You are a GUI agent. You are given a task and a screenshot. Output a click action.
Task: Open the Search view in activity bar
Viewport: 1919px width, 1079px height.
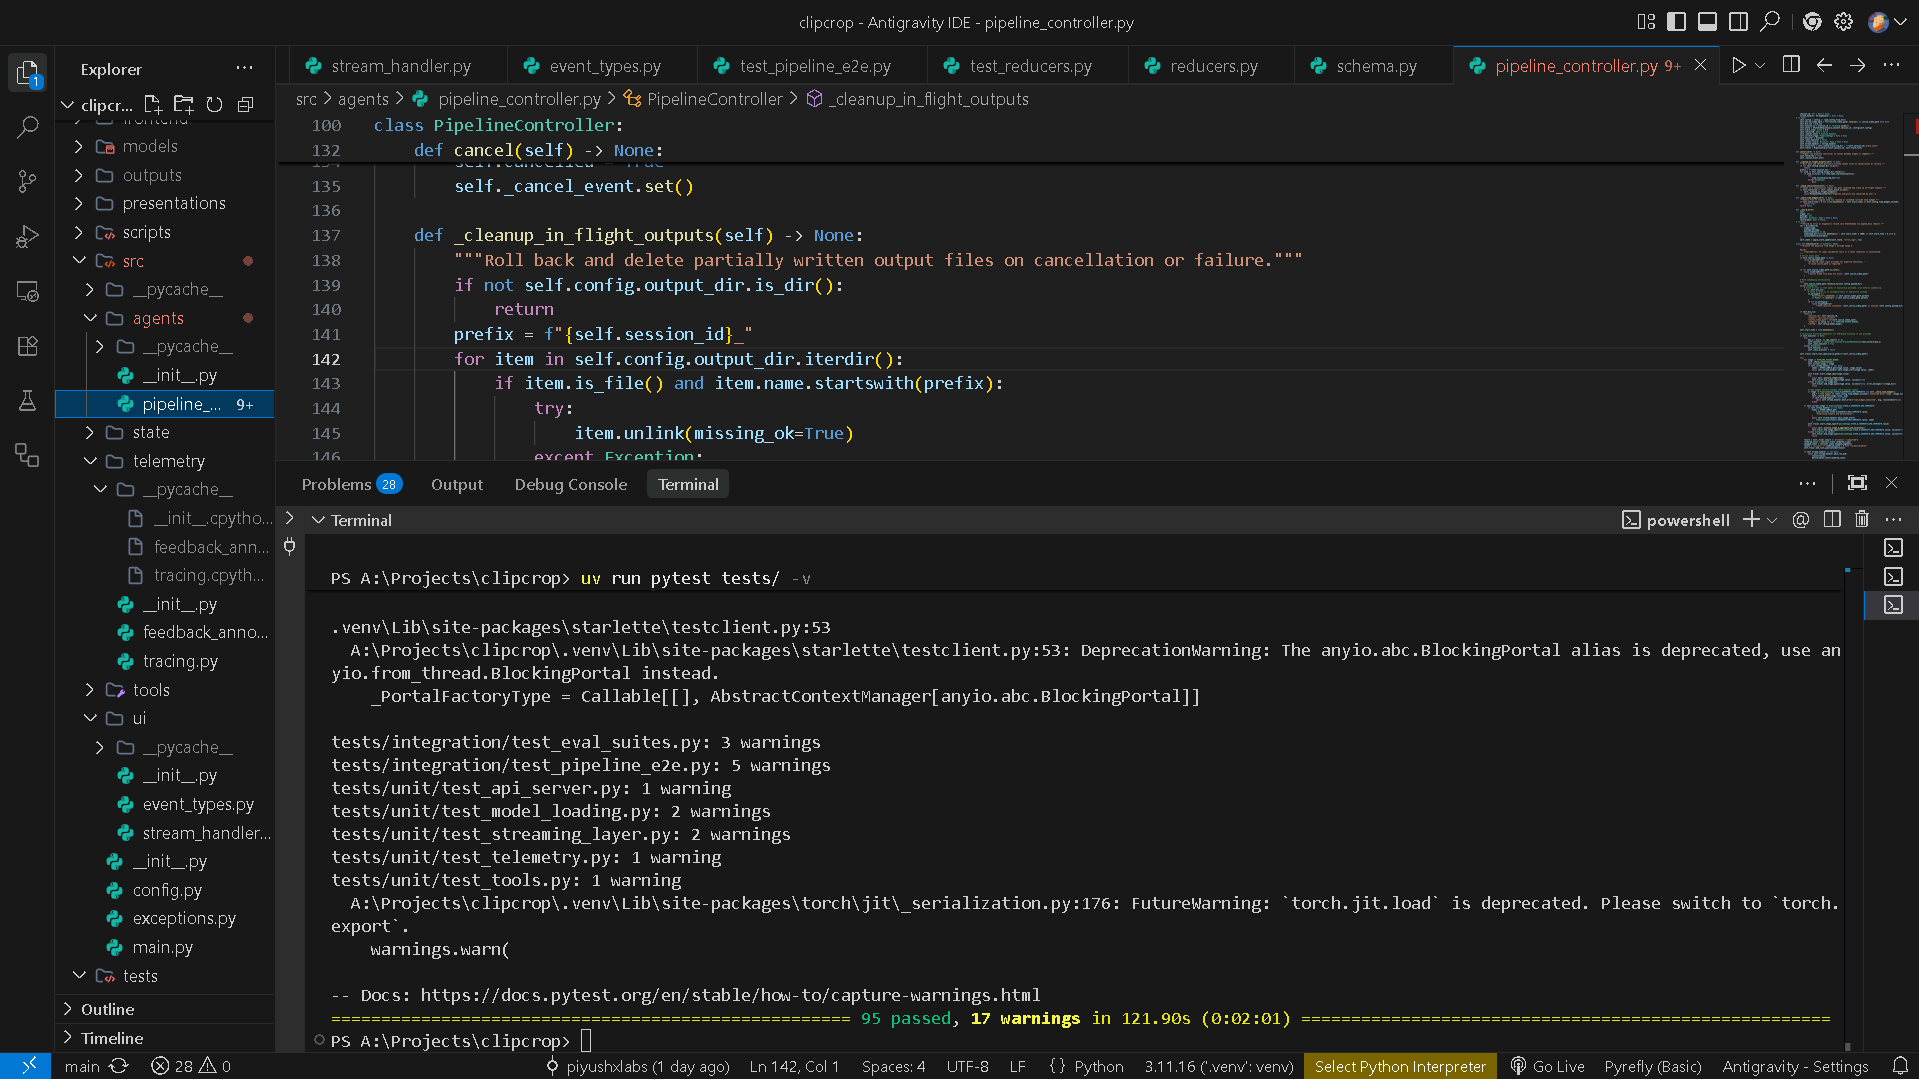[x=28, y=127]
